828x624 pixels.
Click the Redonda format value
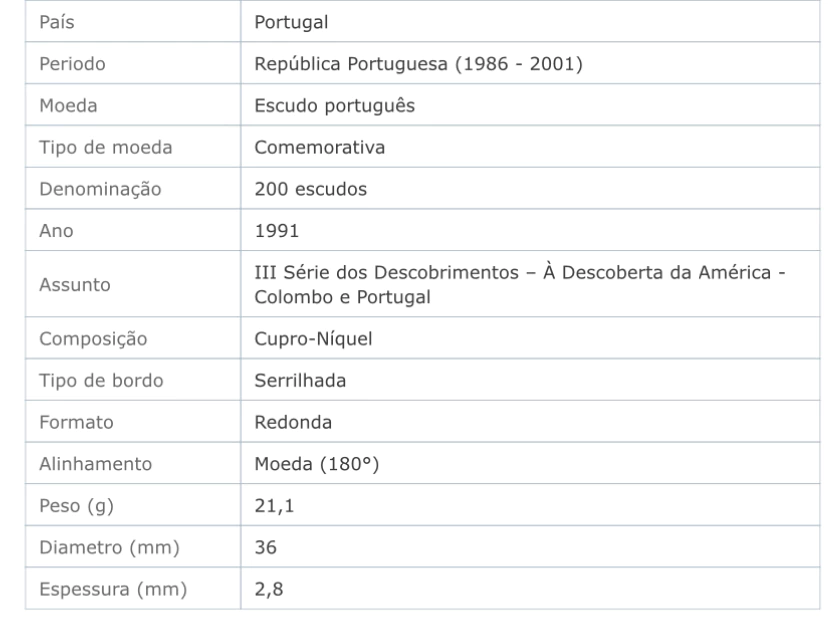(x=293, y=422)
